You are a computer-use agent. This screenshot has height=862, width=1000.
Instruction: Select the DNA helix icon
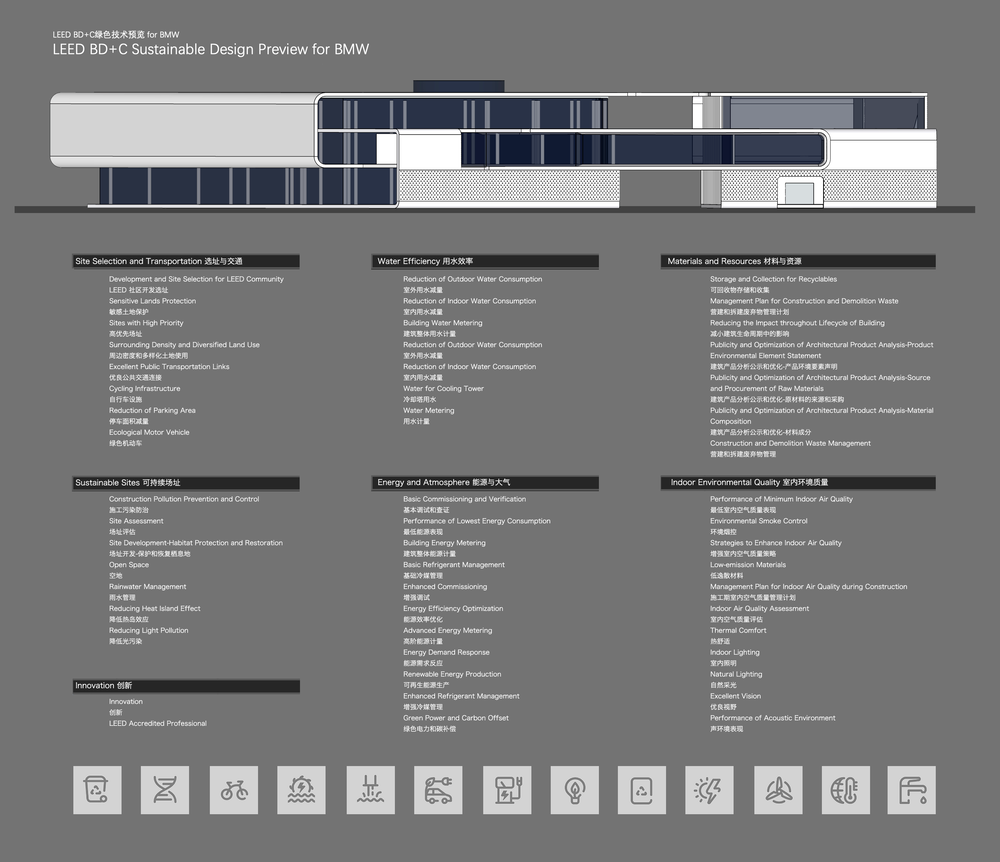tap(165, 790)
